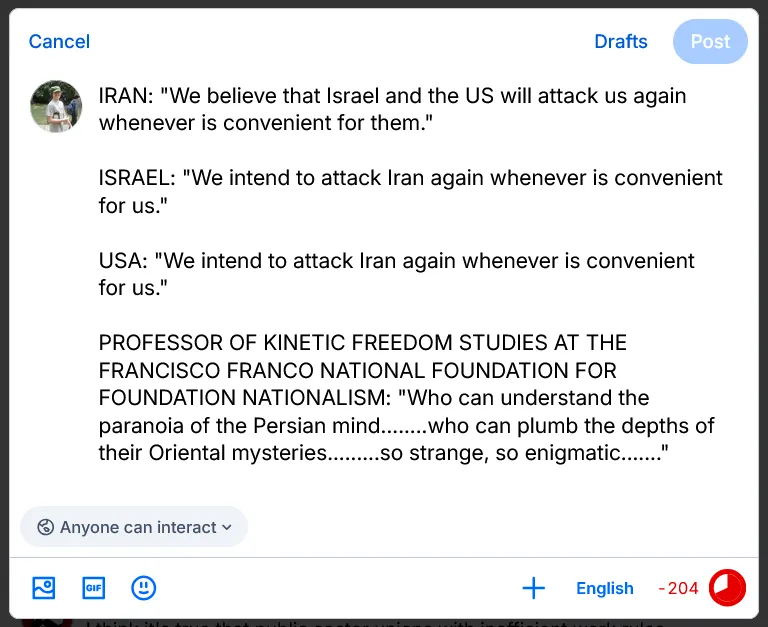Place cursor in the IRAN quote line
This screenshot has width=768, height=627.
(x=390, y=97)
